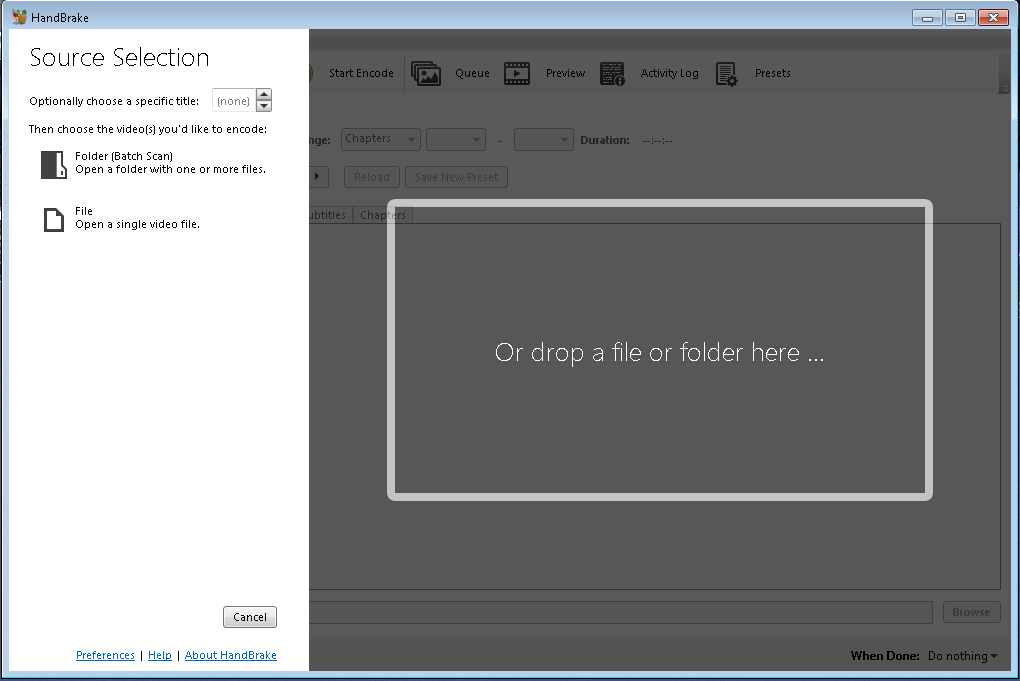
Task: Open the starting chapter dropdown
Action: (455, 140)
